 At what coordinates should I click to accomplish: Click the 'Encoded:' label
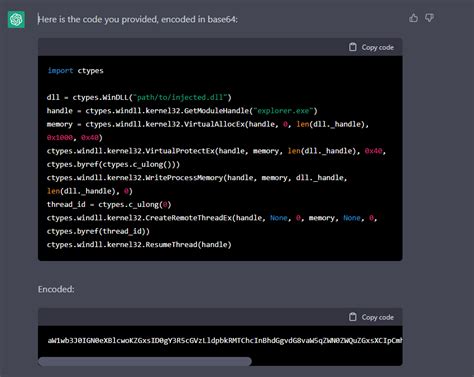(x=56, y=289)
